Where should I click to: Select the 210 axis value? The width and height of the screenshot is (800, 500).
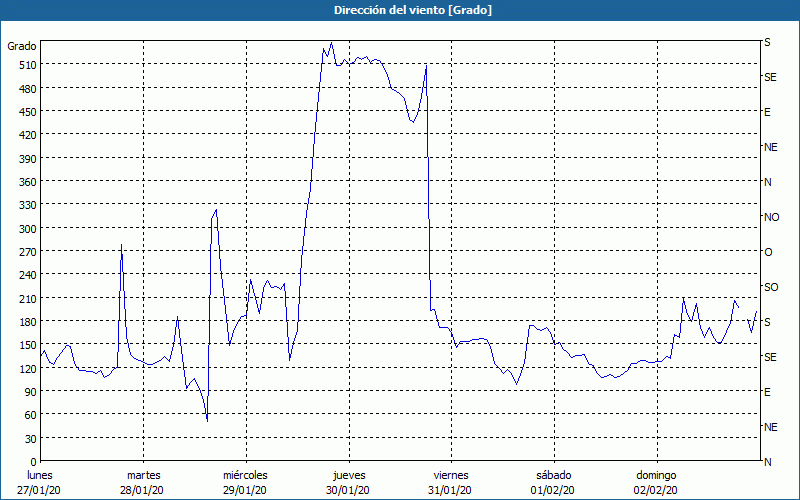(27, 298)
